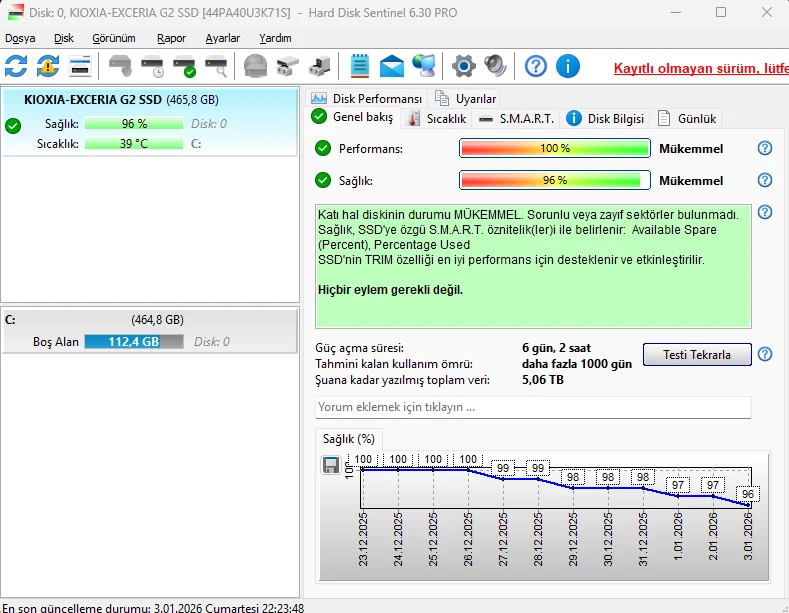This screenshot has height=613, width=789.
Task: Click the help icon beside the status text box
Action: tap(765, 212)
